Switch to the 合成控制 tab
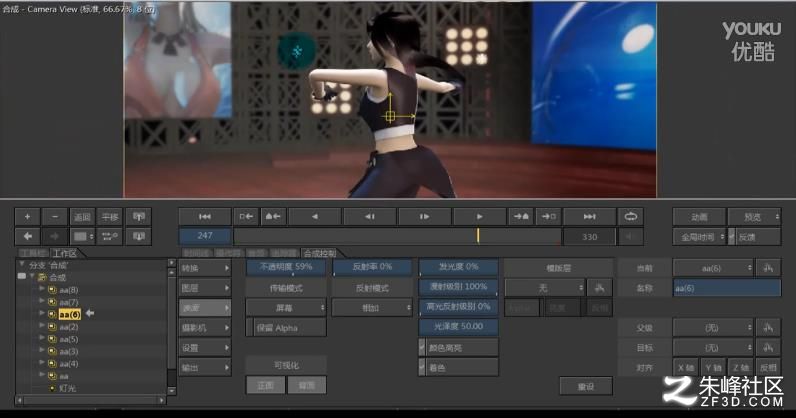 [x=321, y=253]
